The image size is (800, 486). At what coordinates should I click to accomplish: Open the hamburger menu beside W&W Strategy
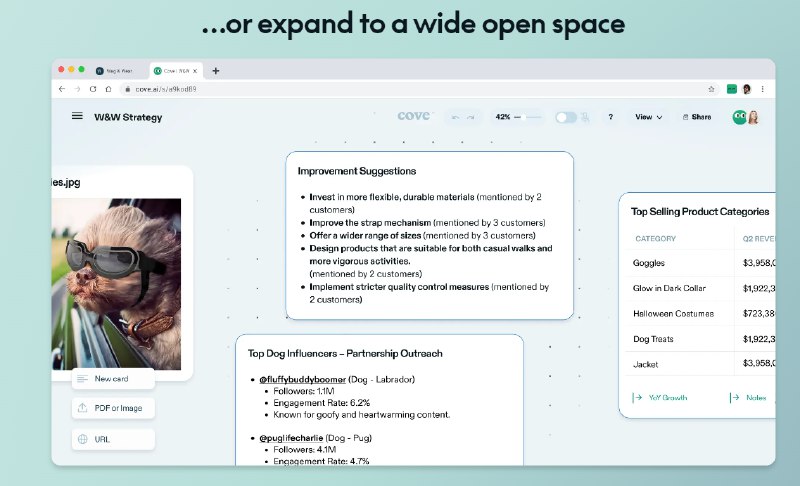pyautogui.click(x=77, y=116)
